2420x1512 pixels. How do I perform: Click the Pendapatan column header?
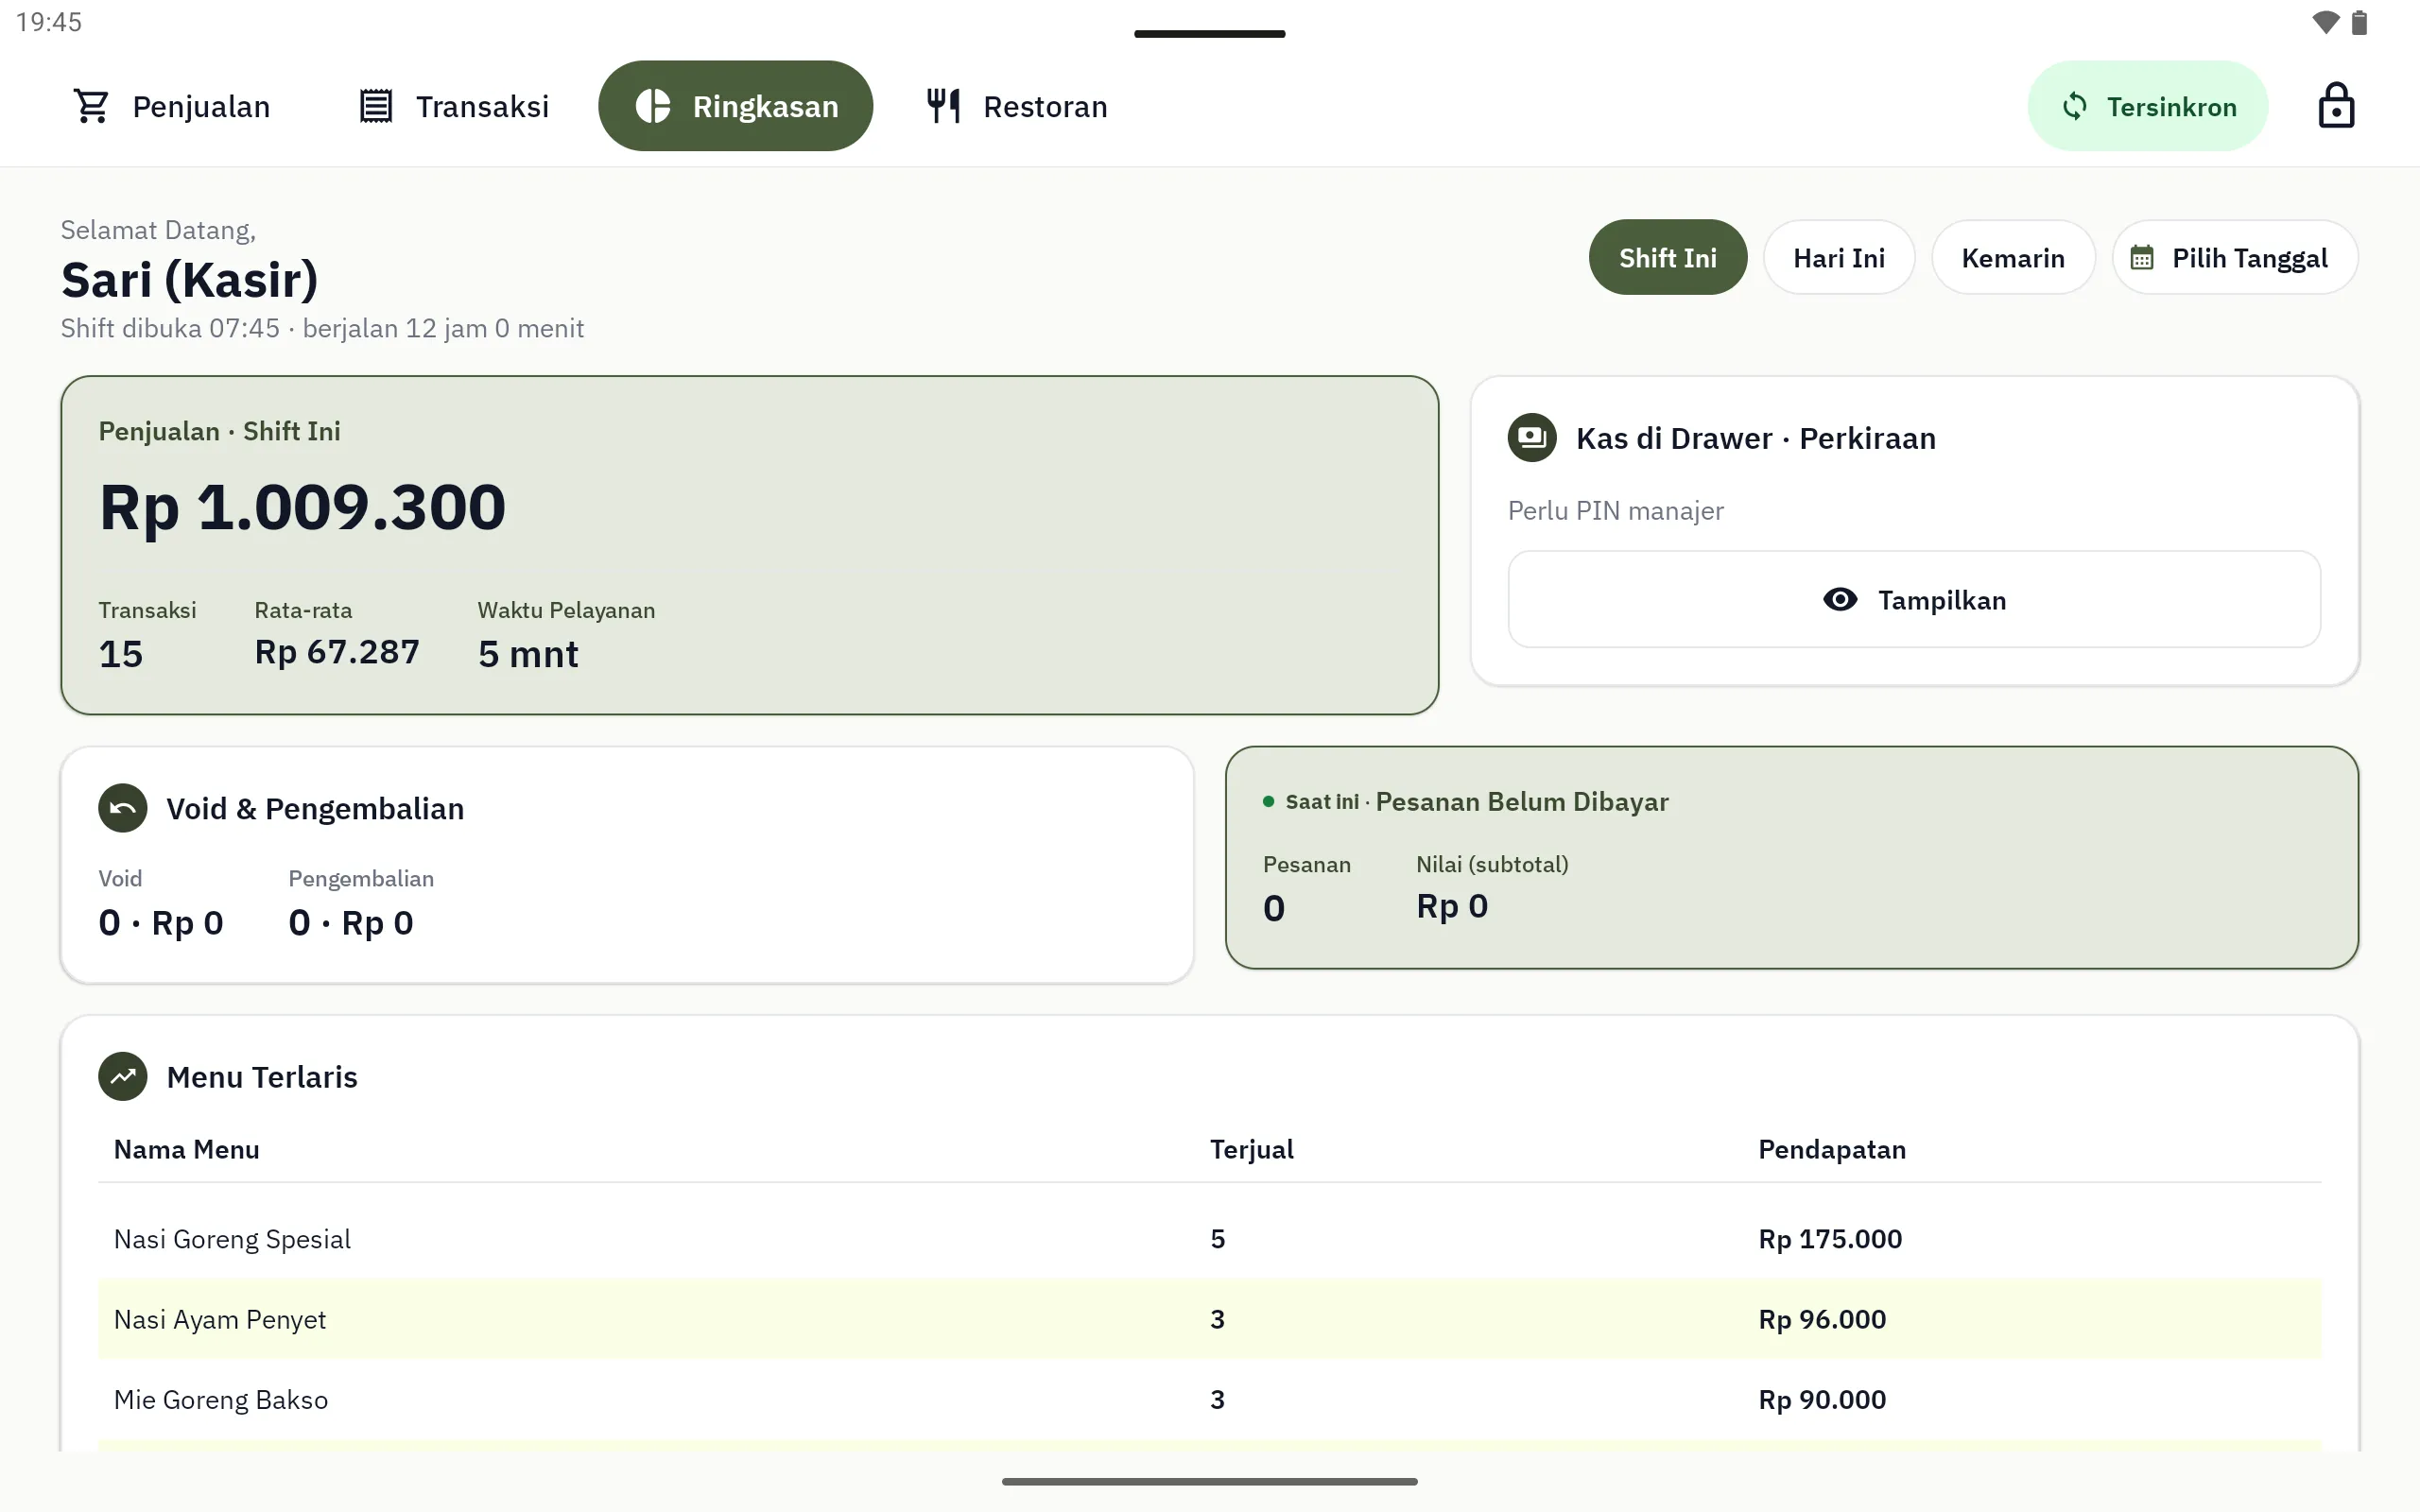tap(1832, 1150)
